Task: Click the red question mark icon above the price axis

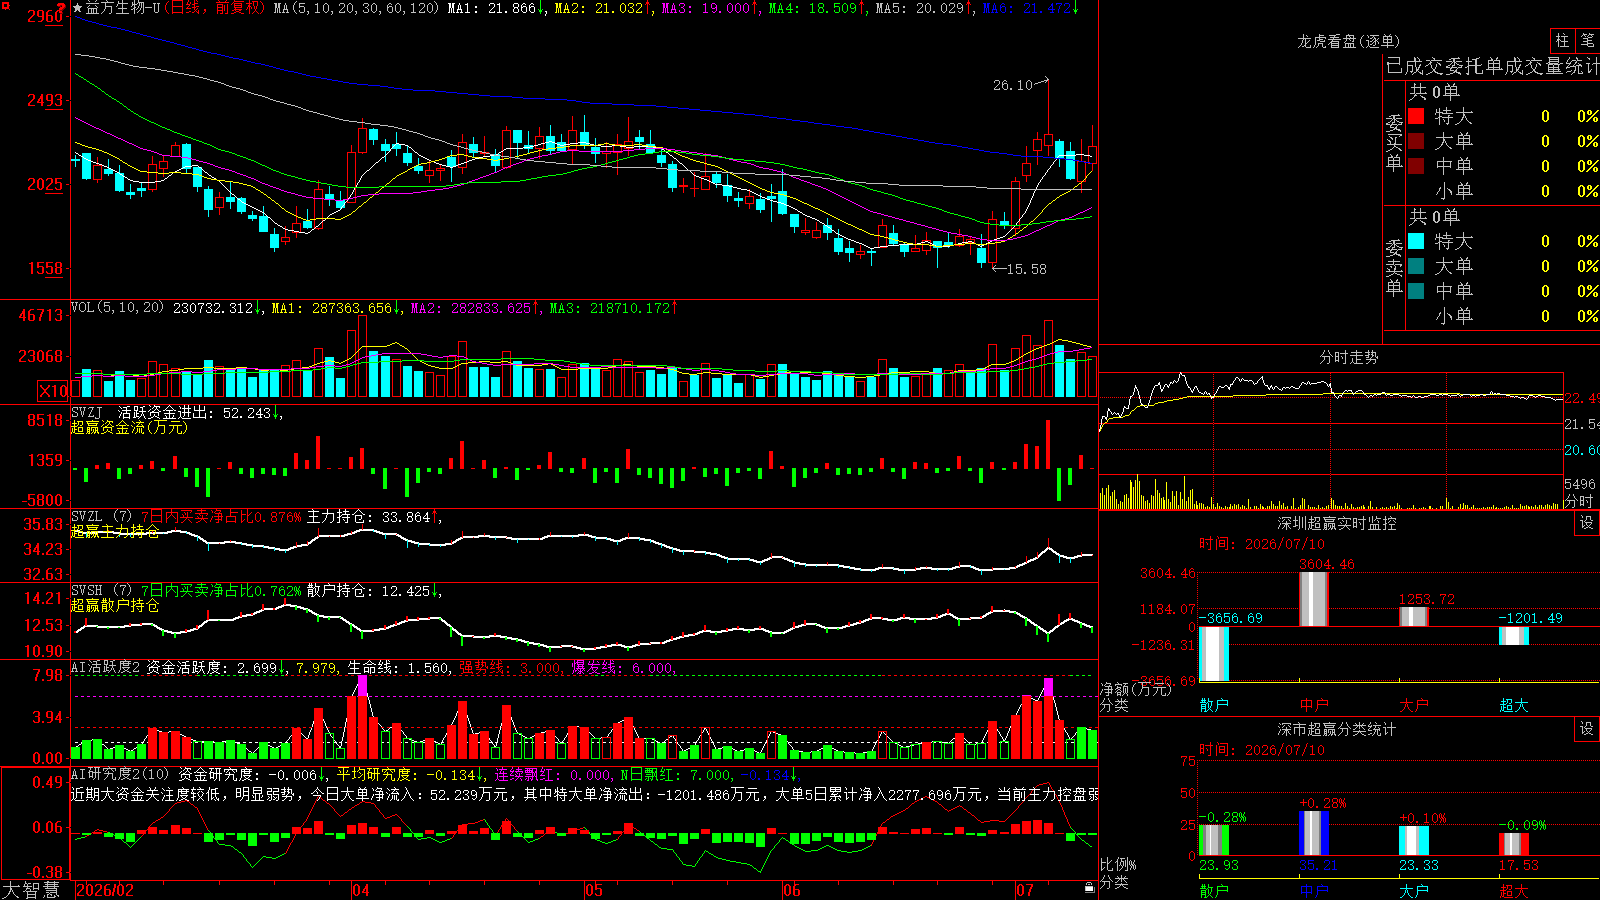Action: click(x=62, y=8)
